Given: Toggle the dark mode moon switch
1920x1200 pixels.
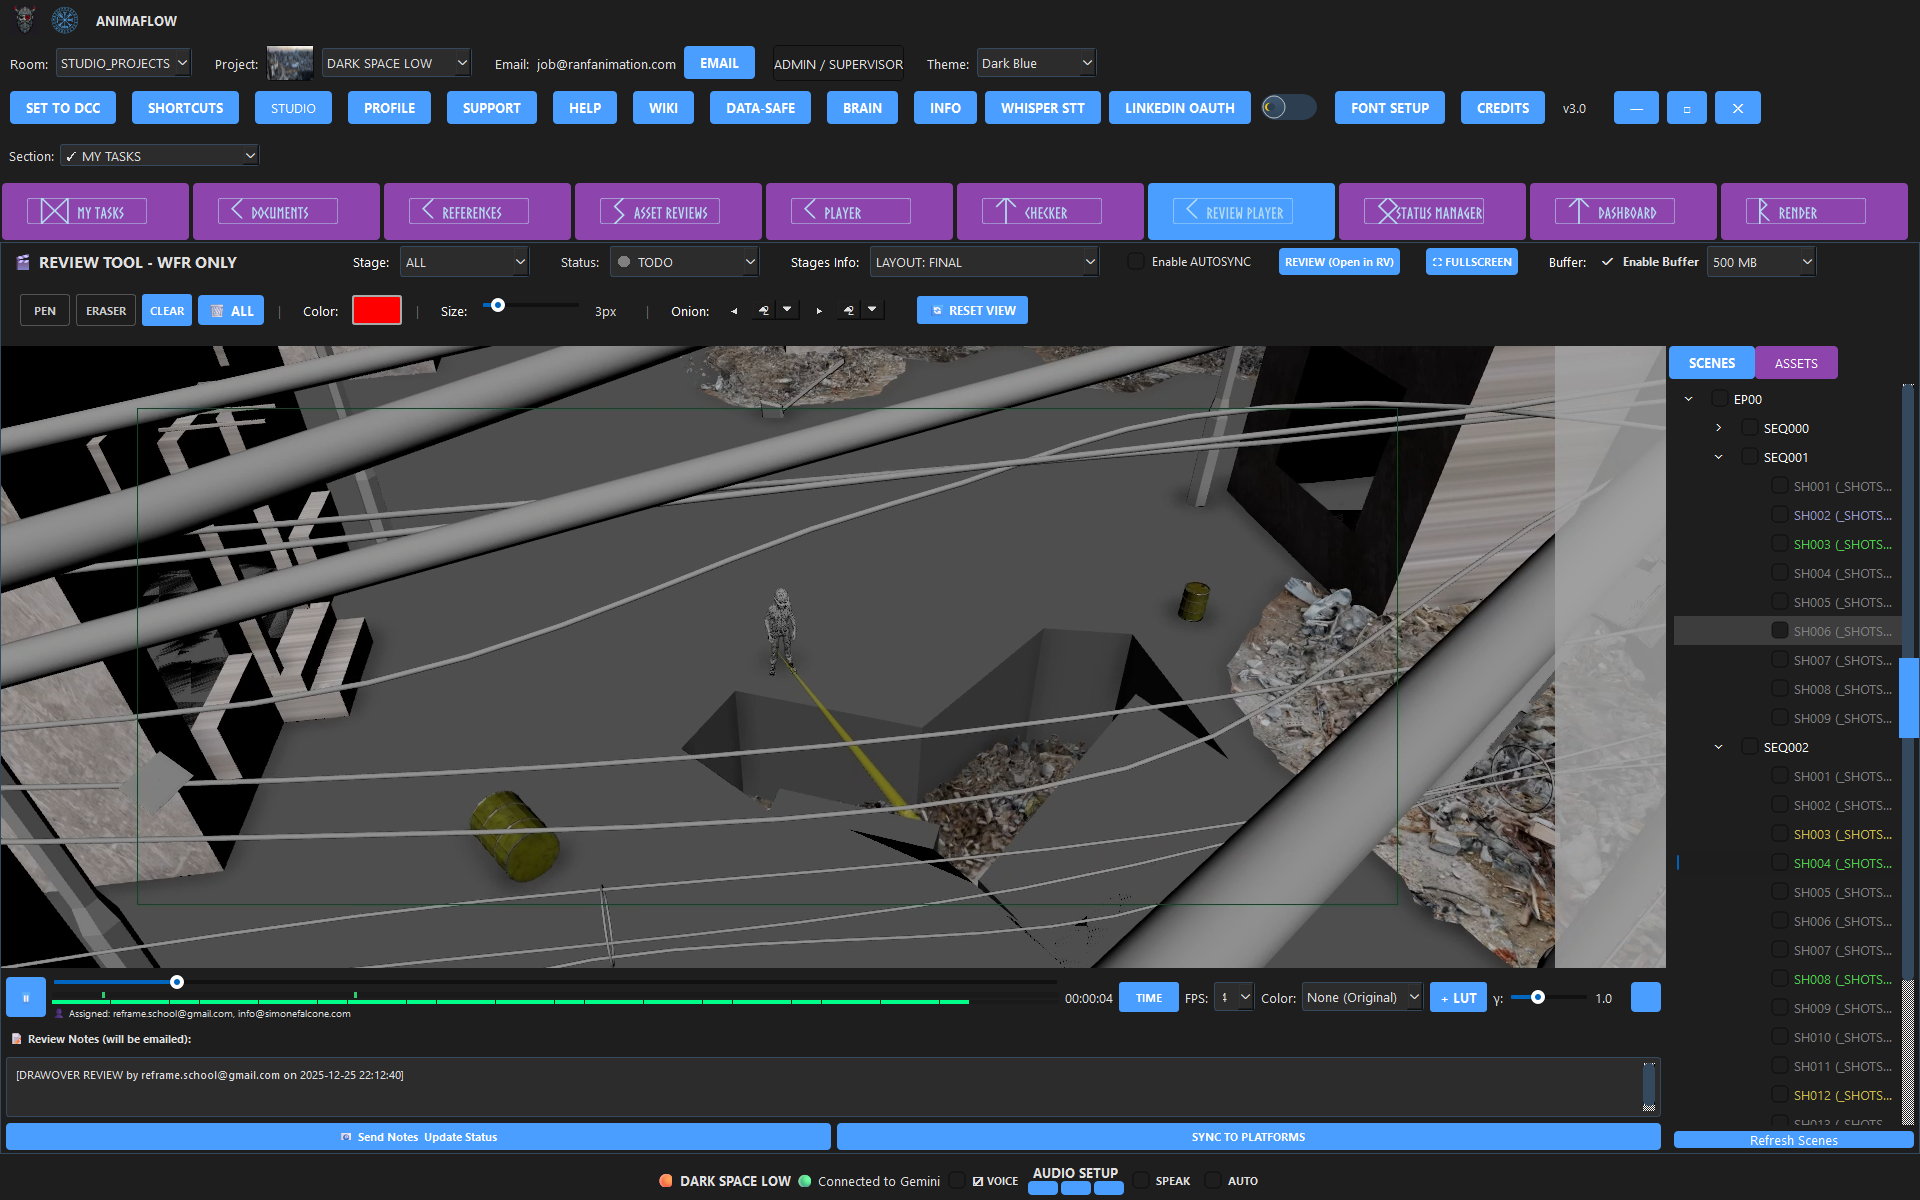Looking at the screenshot, I should pos(1288,107).
